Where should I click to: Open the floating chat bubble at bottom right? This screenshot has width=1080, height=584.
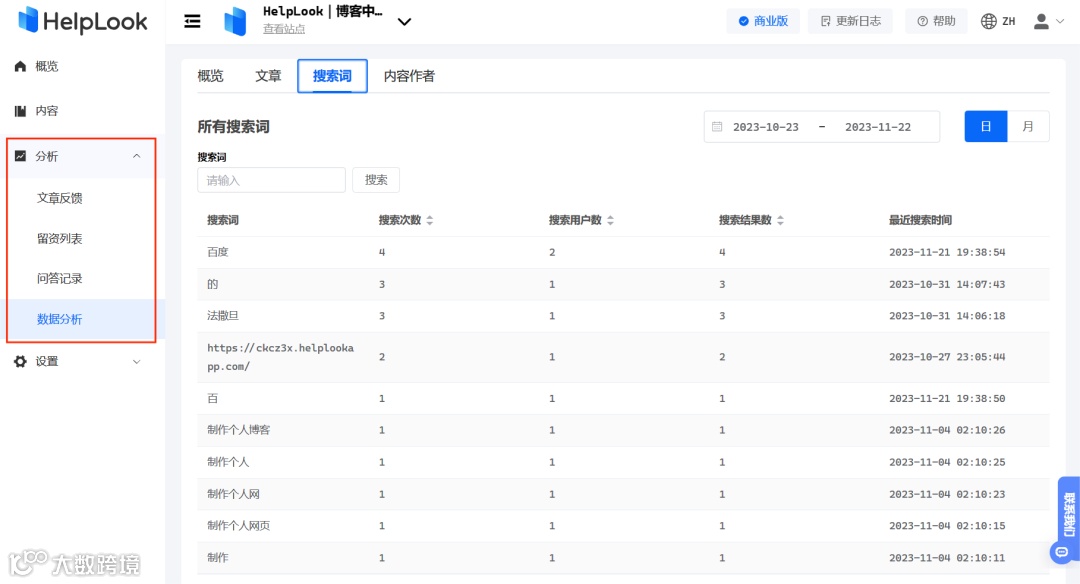point(1060,552)
